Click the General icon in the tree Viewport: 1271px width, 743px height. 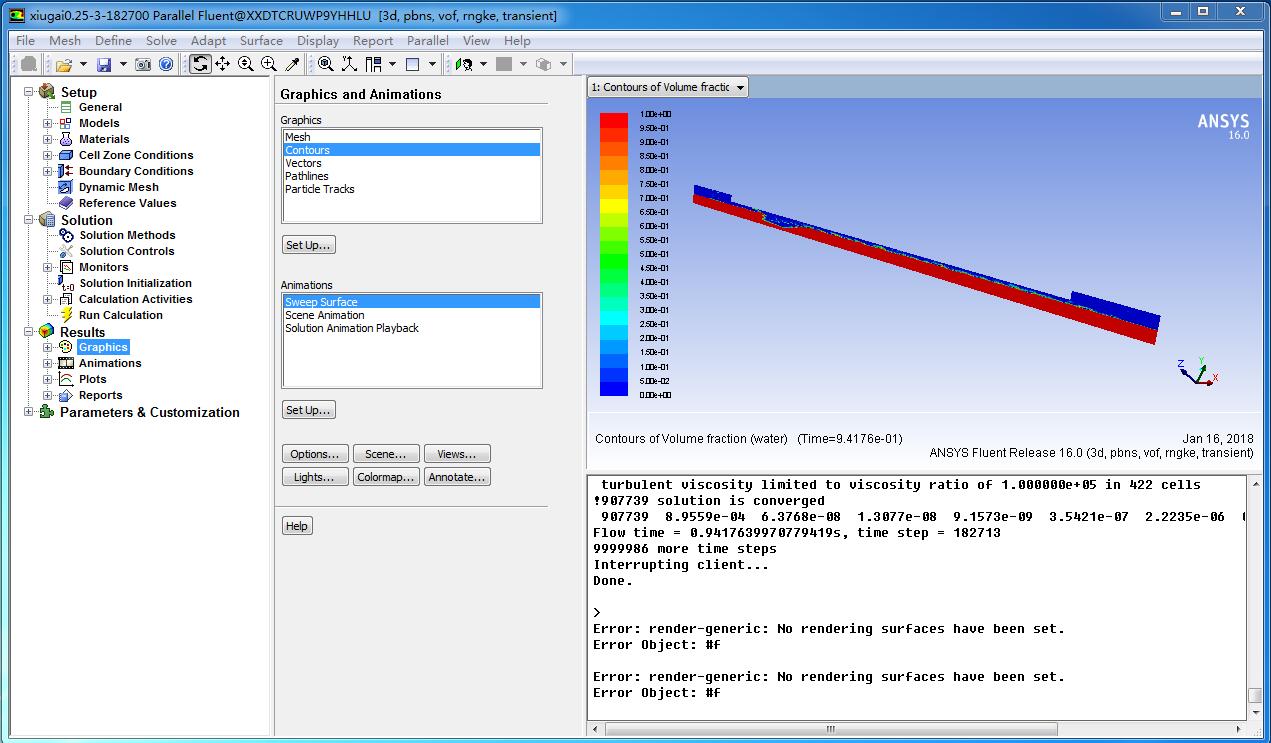pos(66,107)
